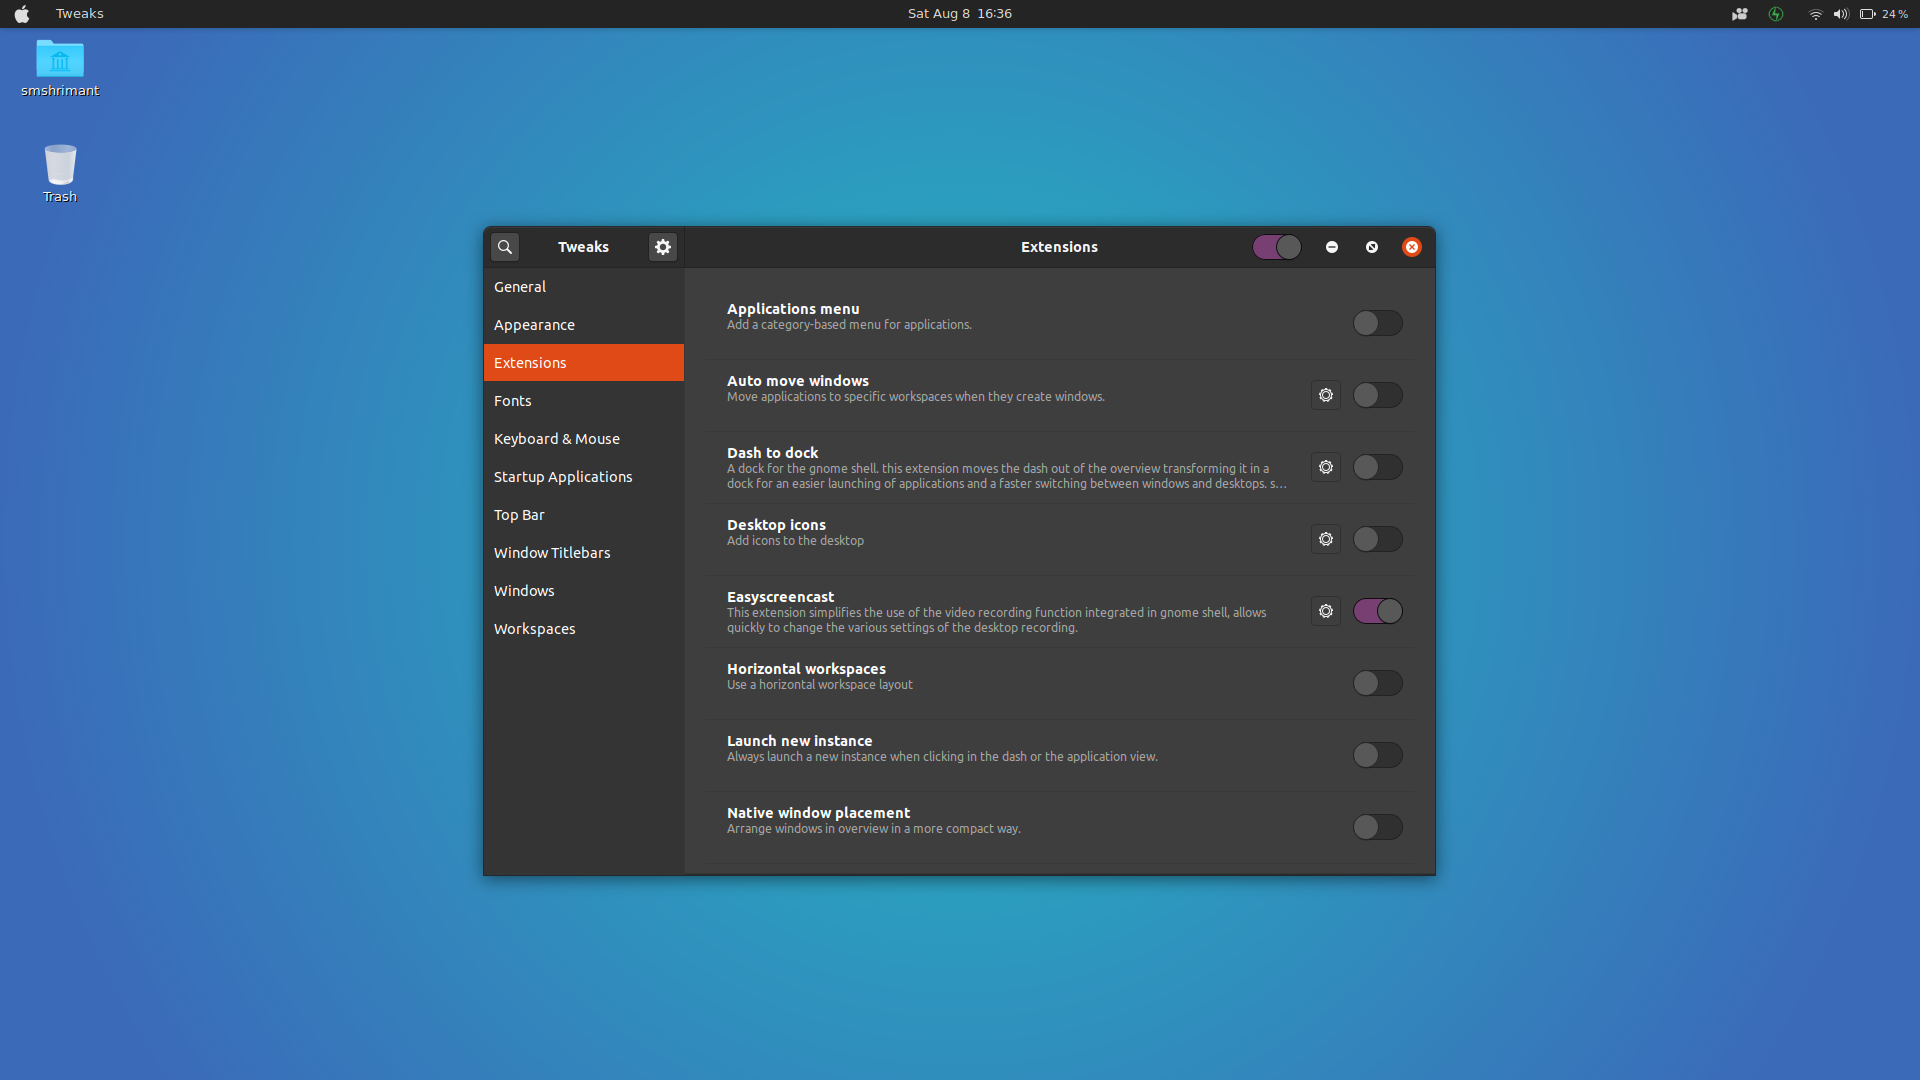Click the volume icon in top bar
The width and height of the screenshot is (1920, 1080).
[x=1841, y=14]
